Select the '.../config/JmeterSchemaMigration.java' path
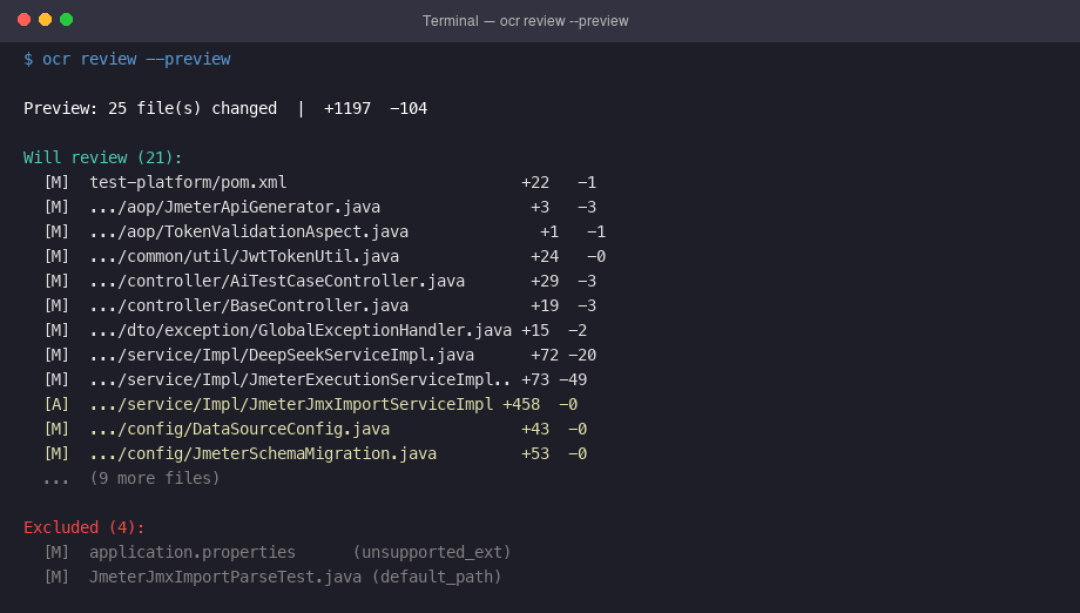This screenshot has width=1080, height=613. (263, 454)
